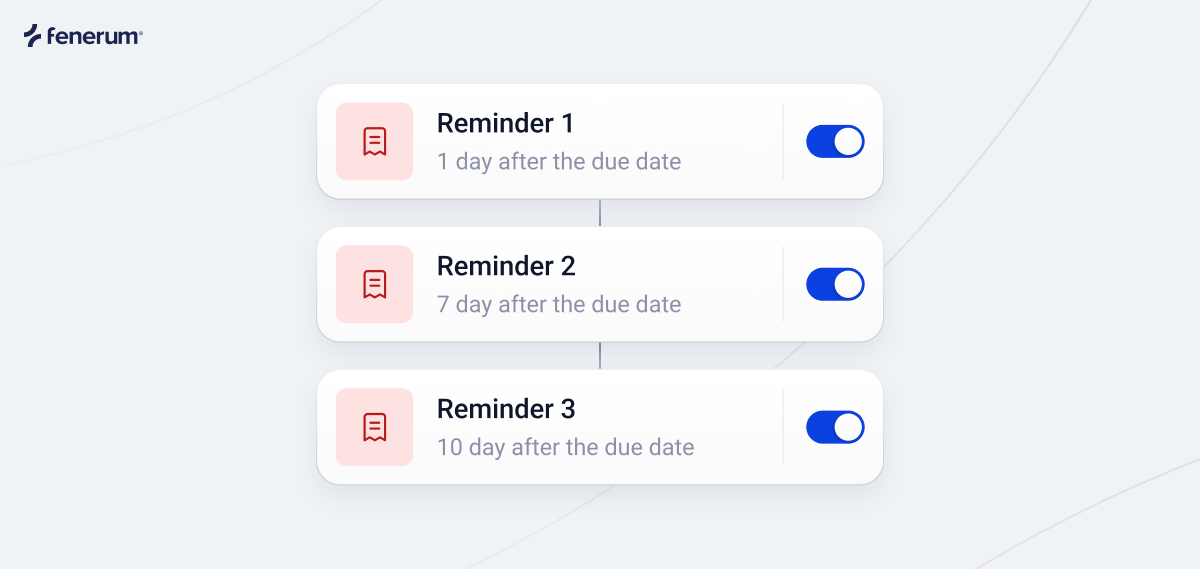Select the Reminder 3 red receipt icon
Screen dimensions: 1200x569
[375, 427]
